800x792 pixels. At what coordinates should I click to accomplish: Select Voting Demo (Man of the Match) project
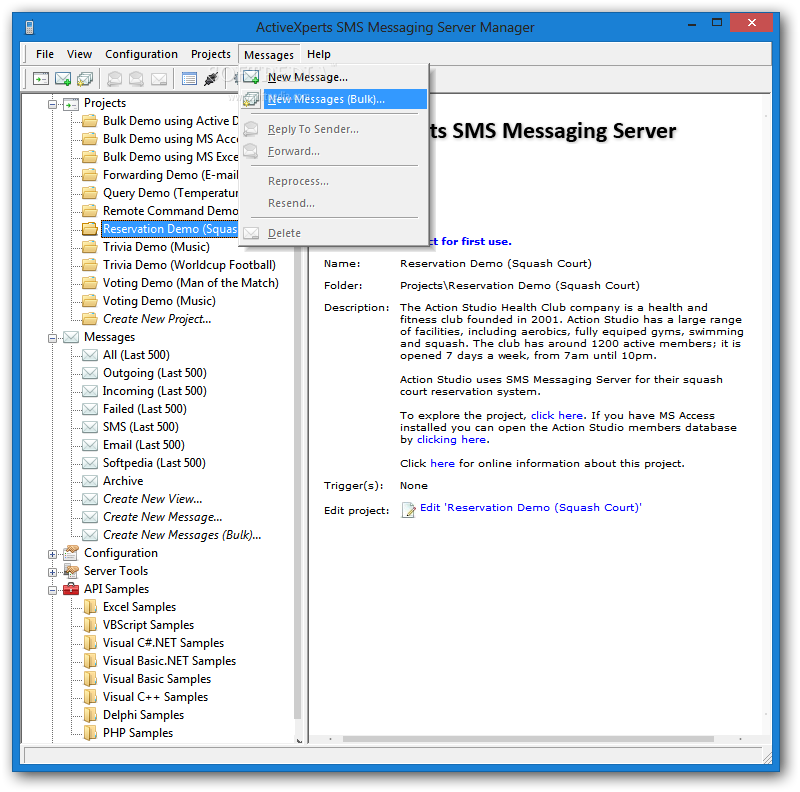click(x=191, y=283)
